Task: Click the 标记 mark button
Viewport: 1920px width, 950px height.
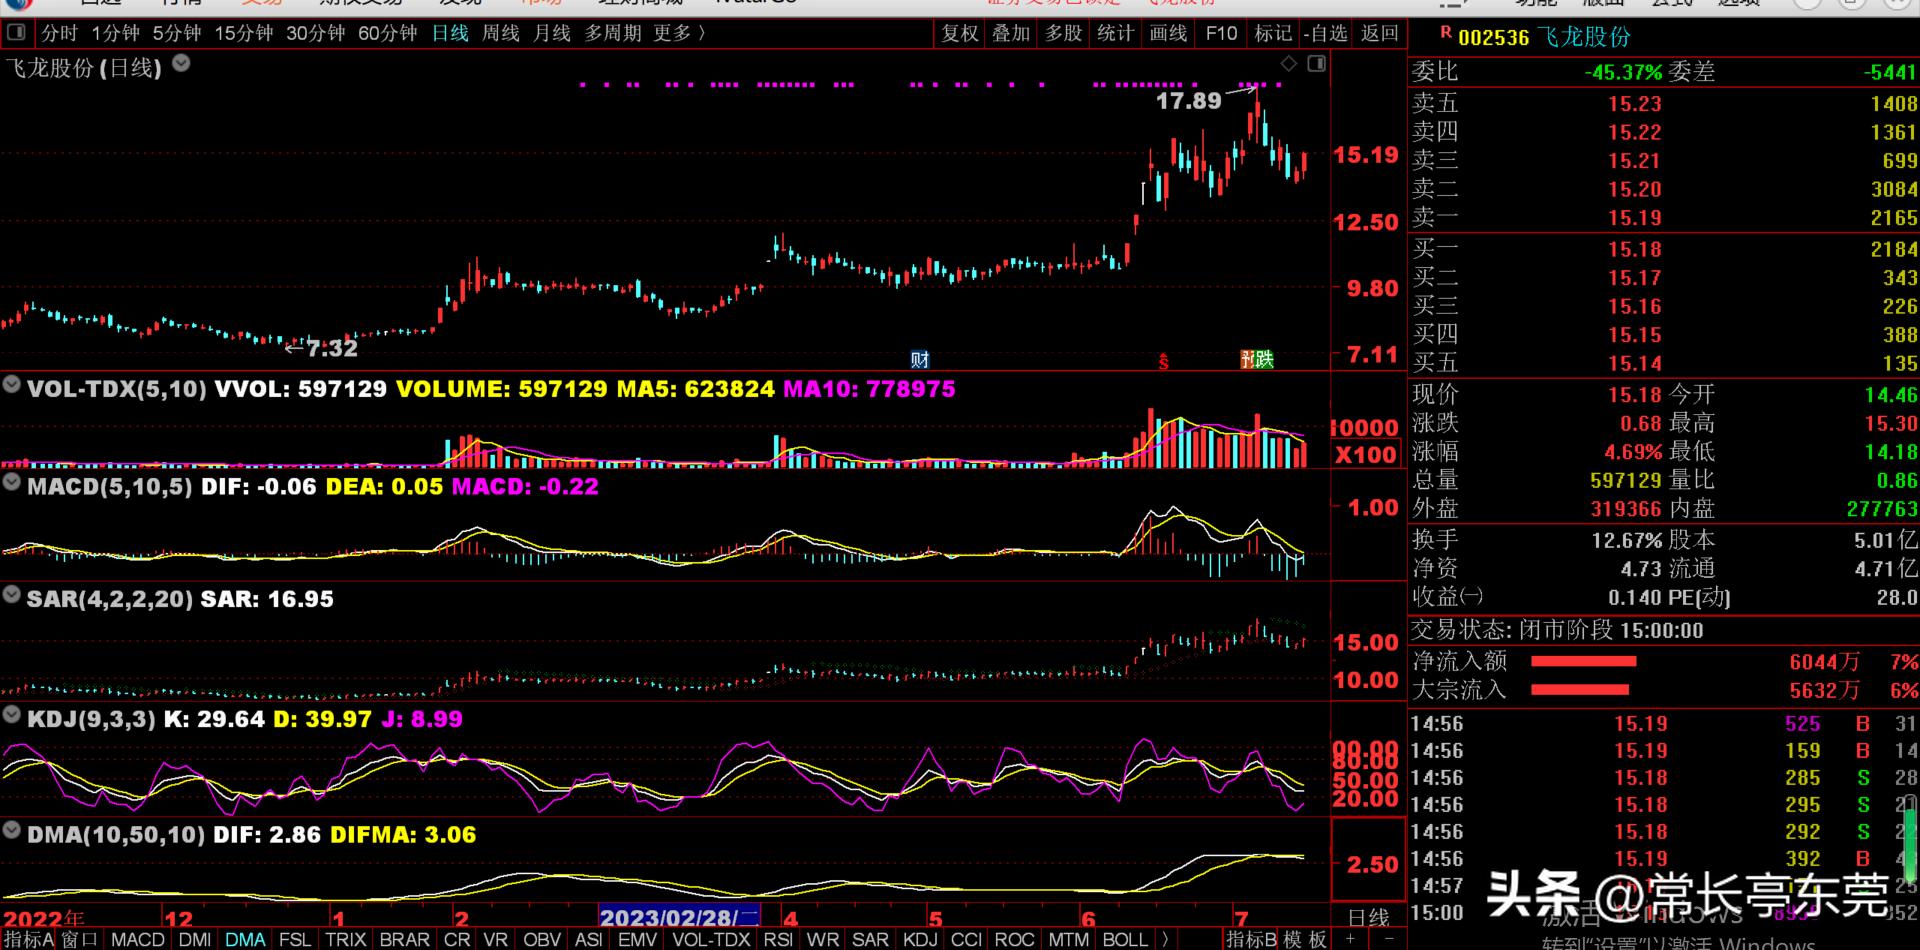Action: point(1273,33)
